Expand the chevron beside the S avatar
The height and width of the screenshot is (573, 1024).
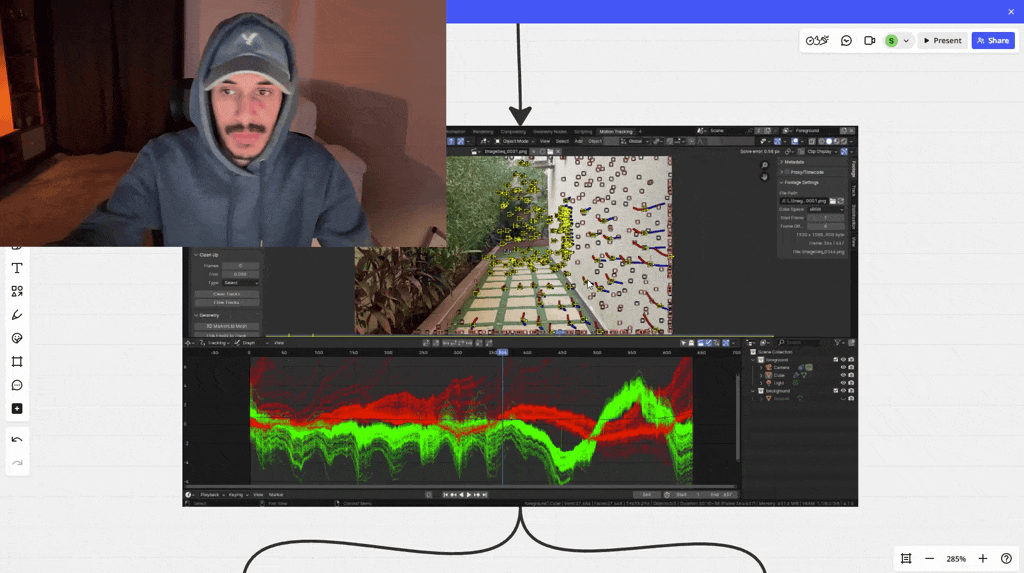point(906,41)
